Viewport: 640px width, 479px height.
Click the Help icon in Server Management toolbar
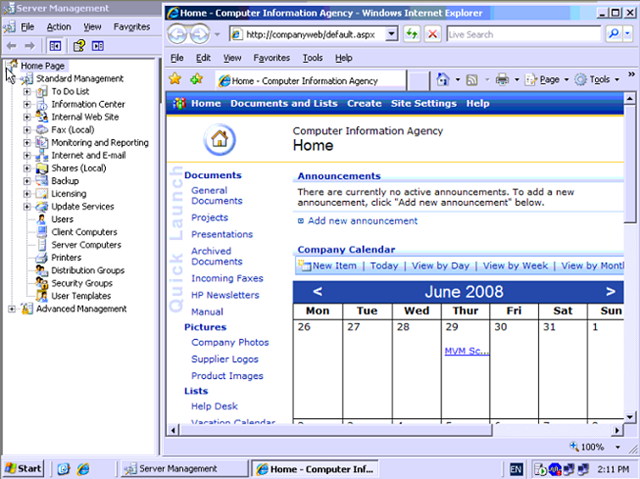click(x=79, y=46)
